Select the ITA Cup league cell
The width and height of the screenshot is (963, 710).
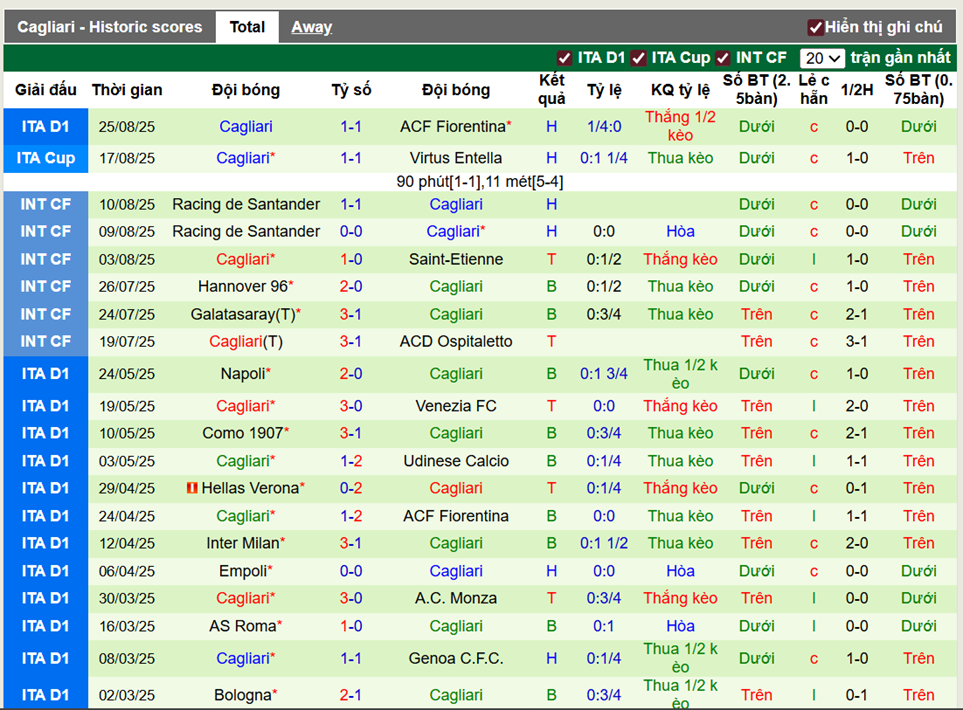(x=45, y=158)
